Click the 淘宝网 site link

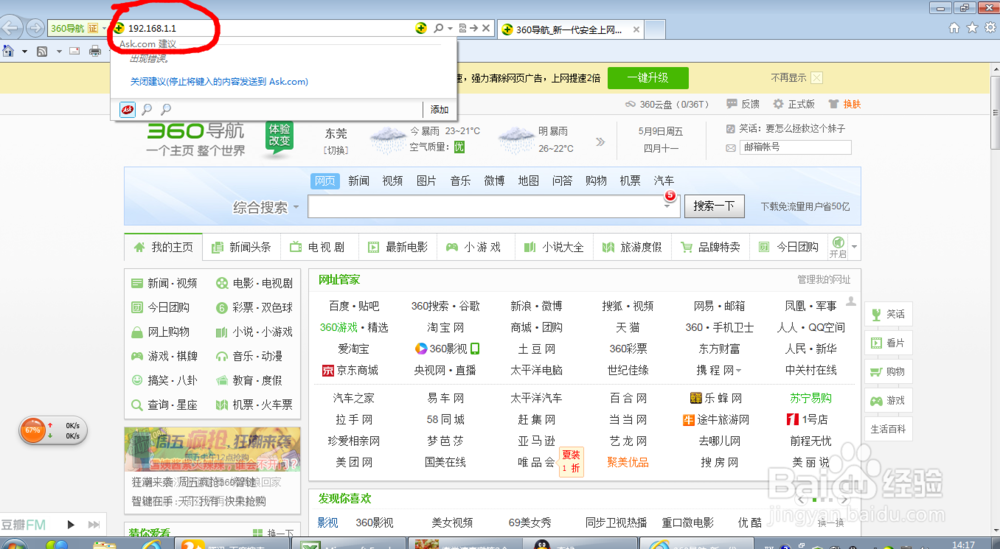(445, 328)
